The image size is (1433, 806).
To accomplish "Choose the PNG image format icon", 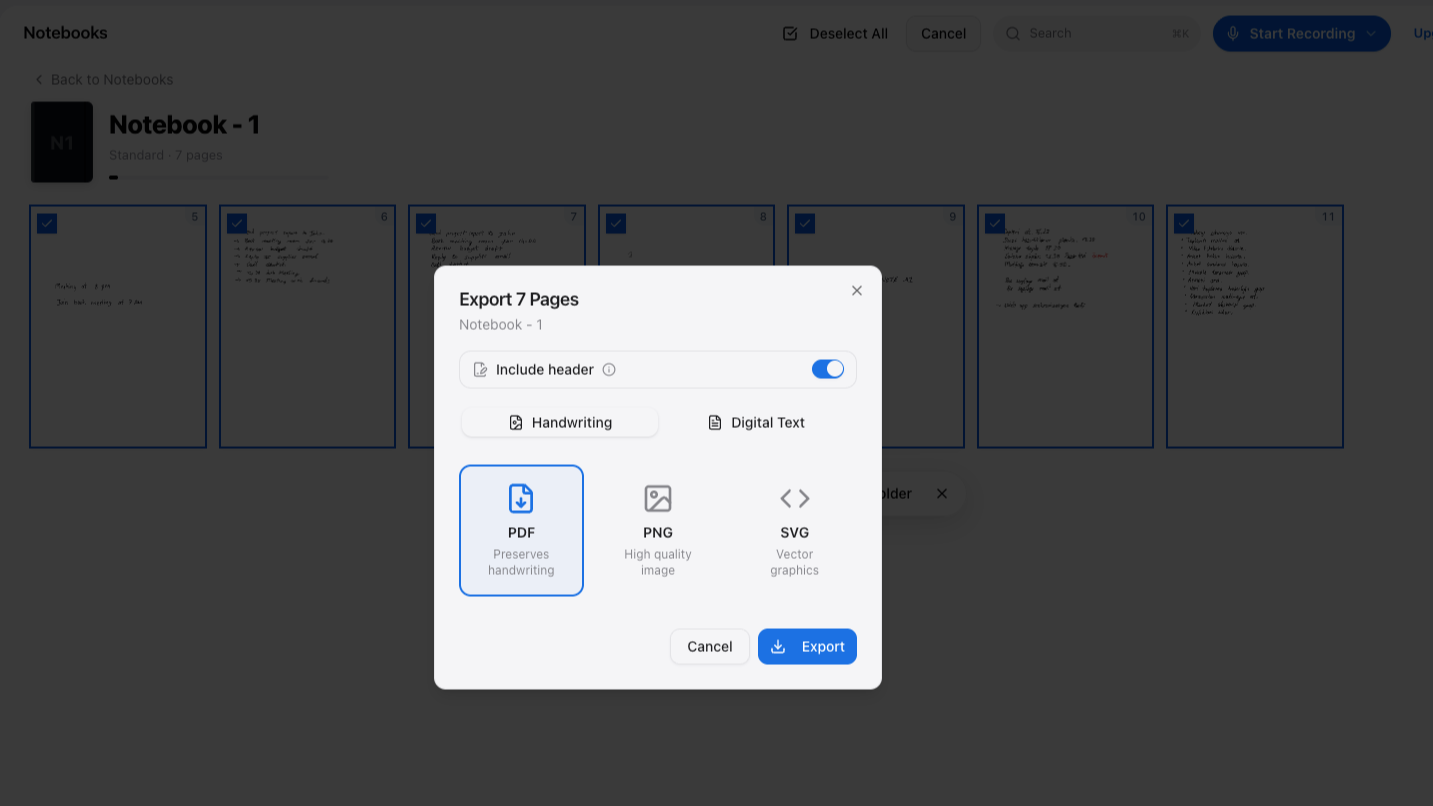I will tap(658, 498).
